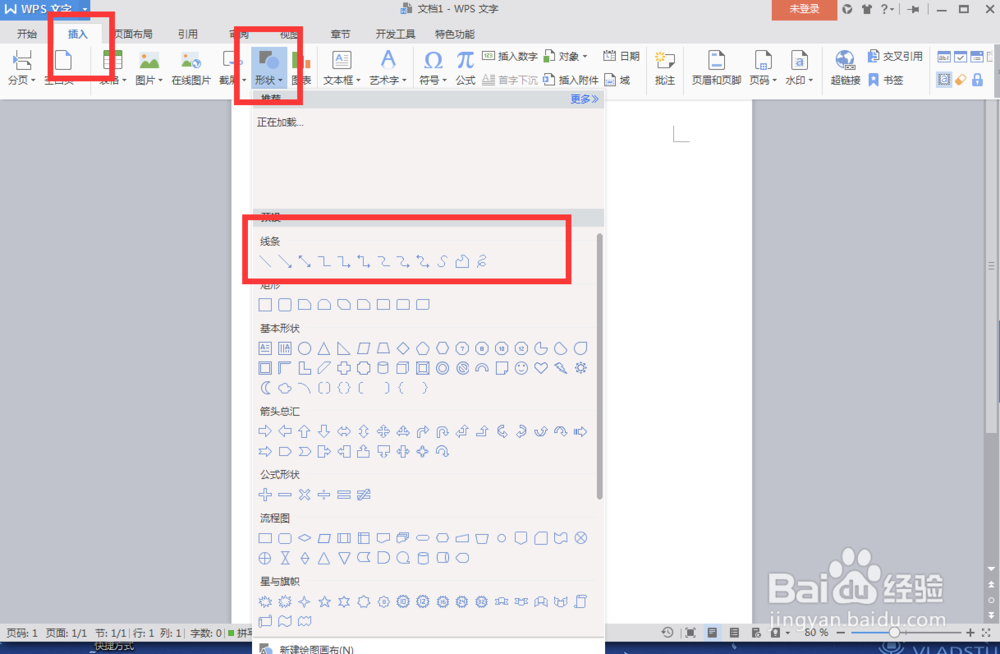This screenshot has height=654, width=1000.
Task: Select the multiply sign in 公式形状
Action: (304, 494)
